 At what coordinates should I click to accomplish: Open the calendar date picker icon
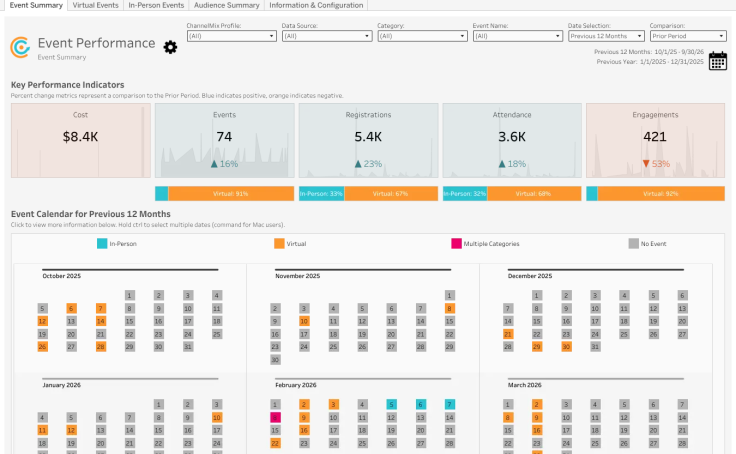(x=718, y=61)
